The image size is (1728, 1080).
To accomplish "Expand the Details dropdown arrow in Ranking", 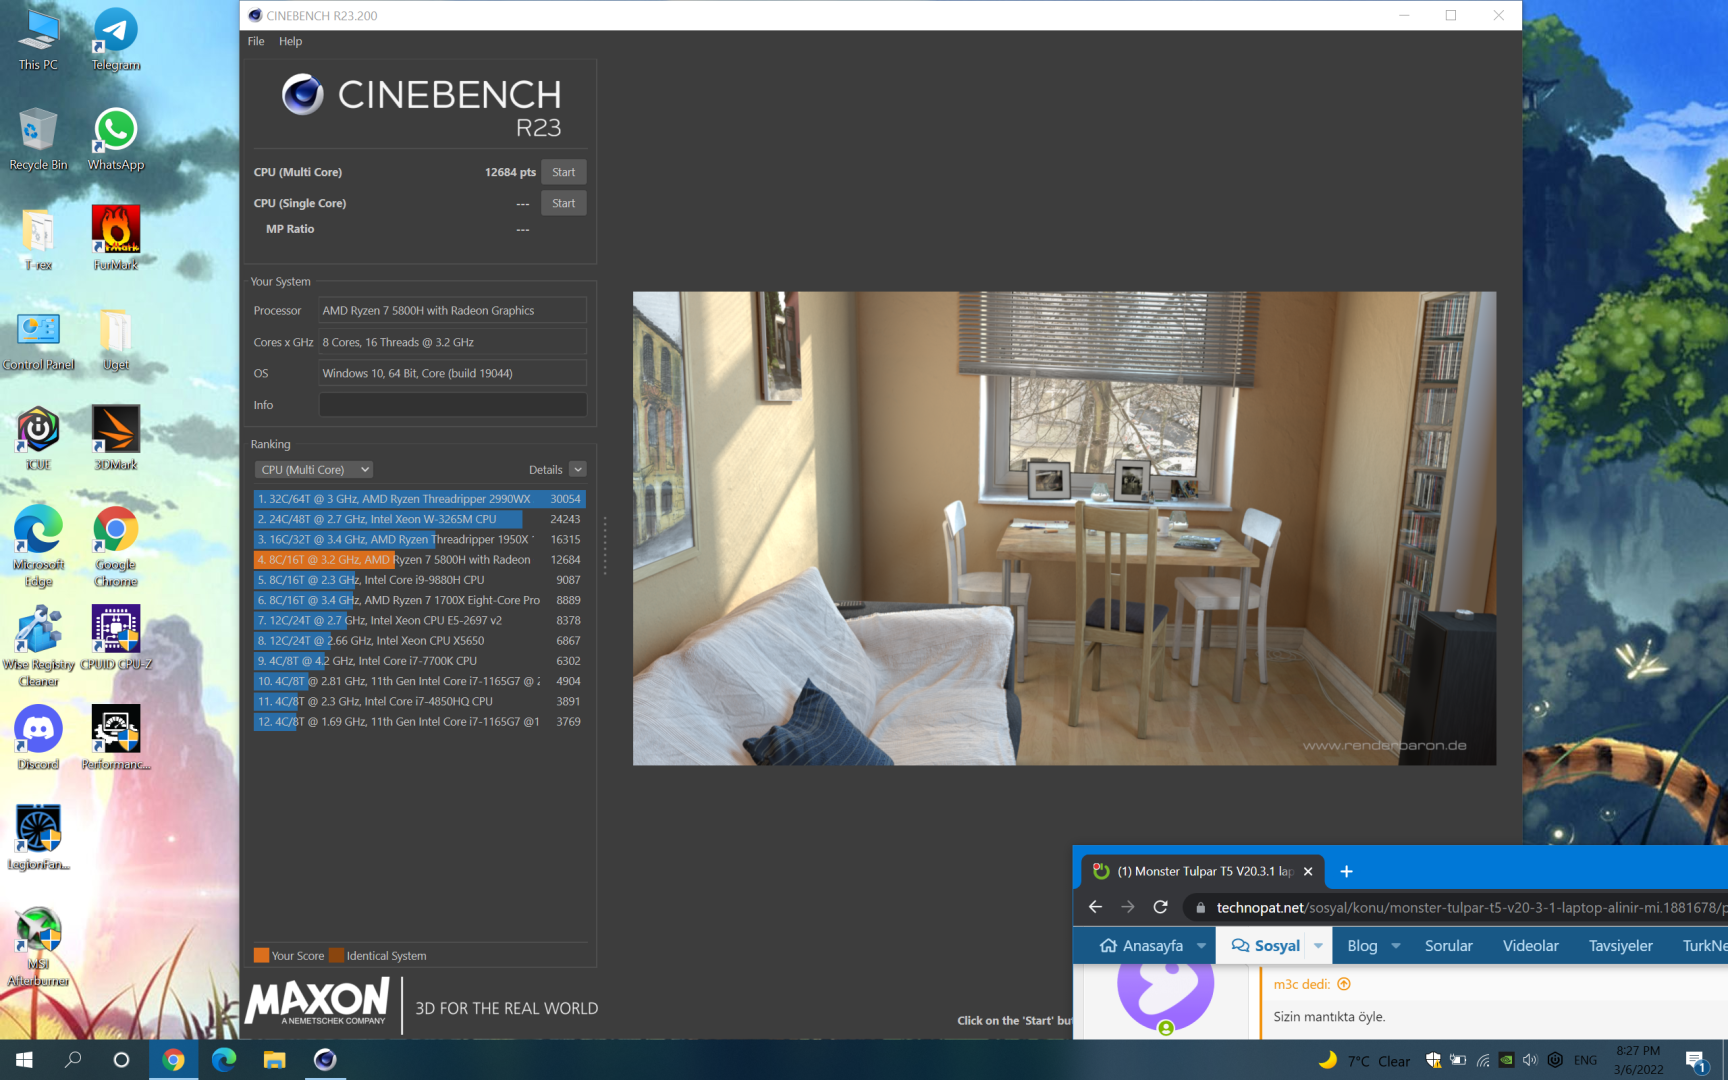I will 578,470.
